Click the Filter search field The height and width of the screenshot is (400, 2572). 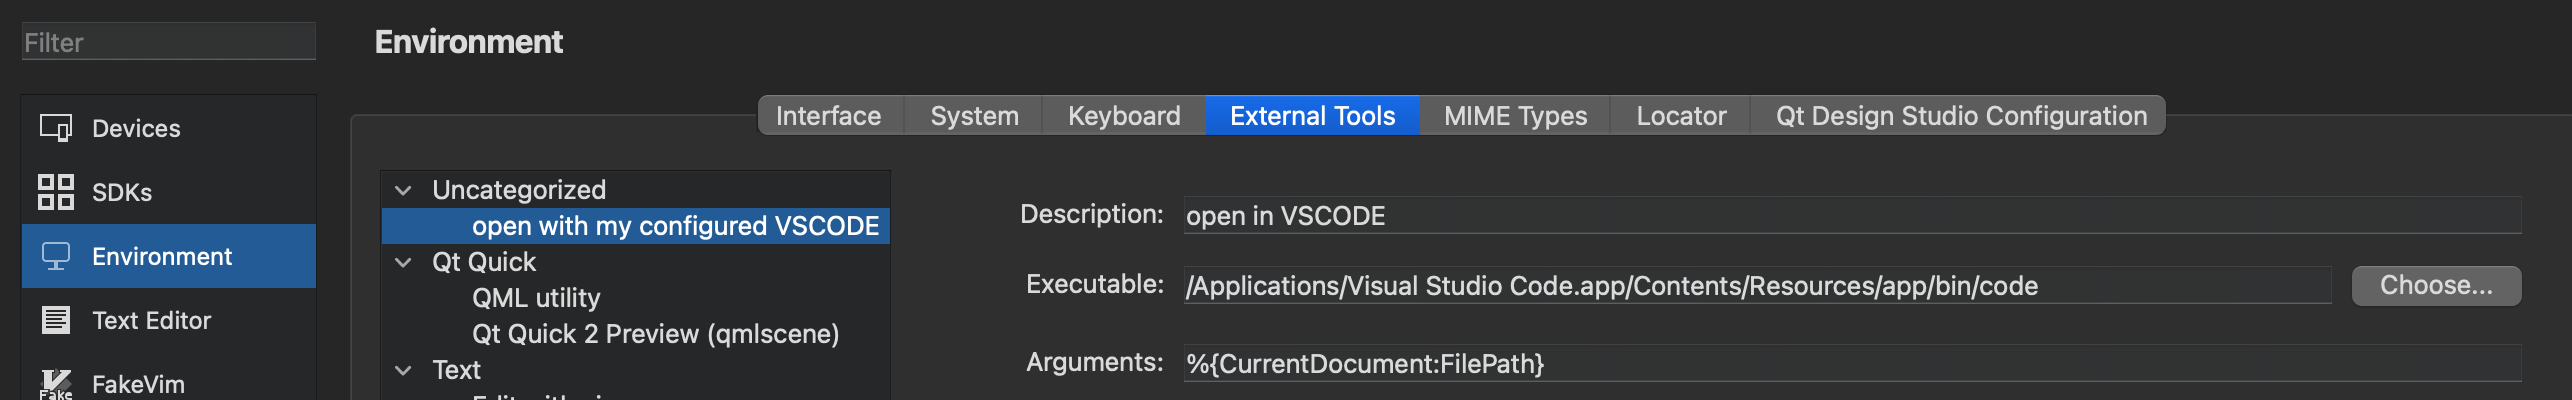pyautogui.click(x=168, y=42)
